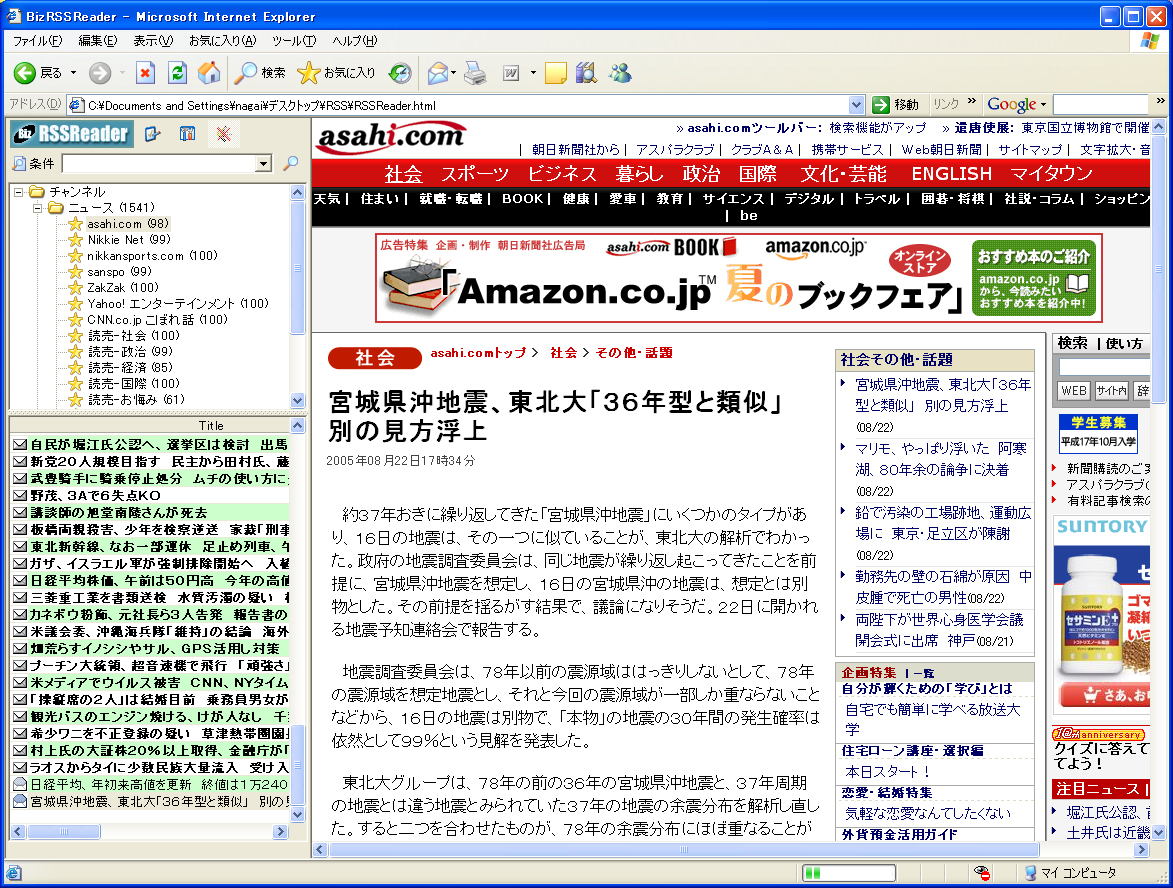1173x888 pixels.
Task: Click the Edit with Word icon
Action: coord(511,73)
